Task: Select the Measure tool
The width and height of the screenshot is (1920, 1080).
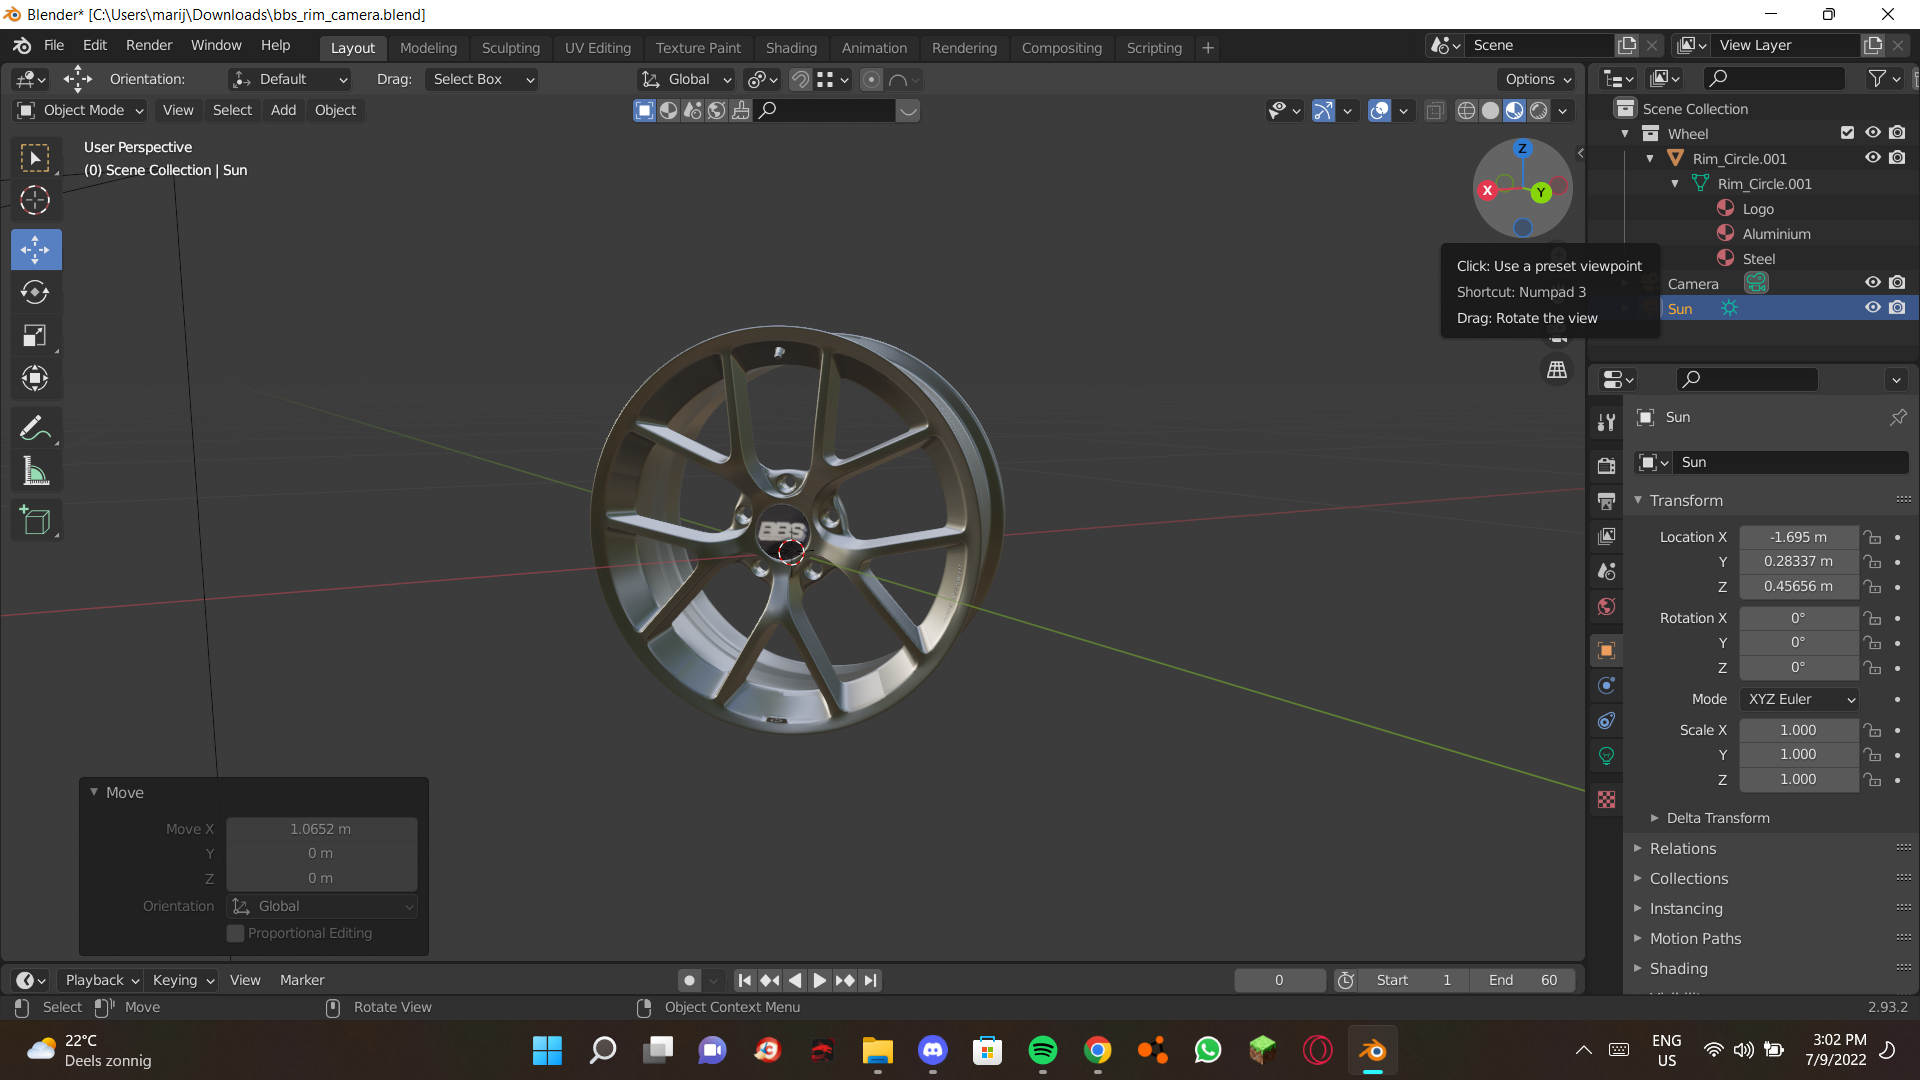Action: (x=36, y=471)
